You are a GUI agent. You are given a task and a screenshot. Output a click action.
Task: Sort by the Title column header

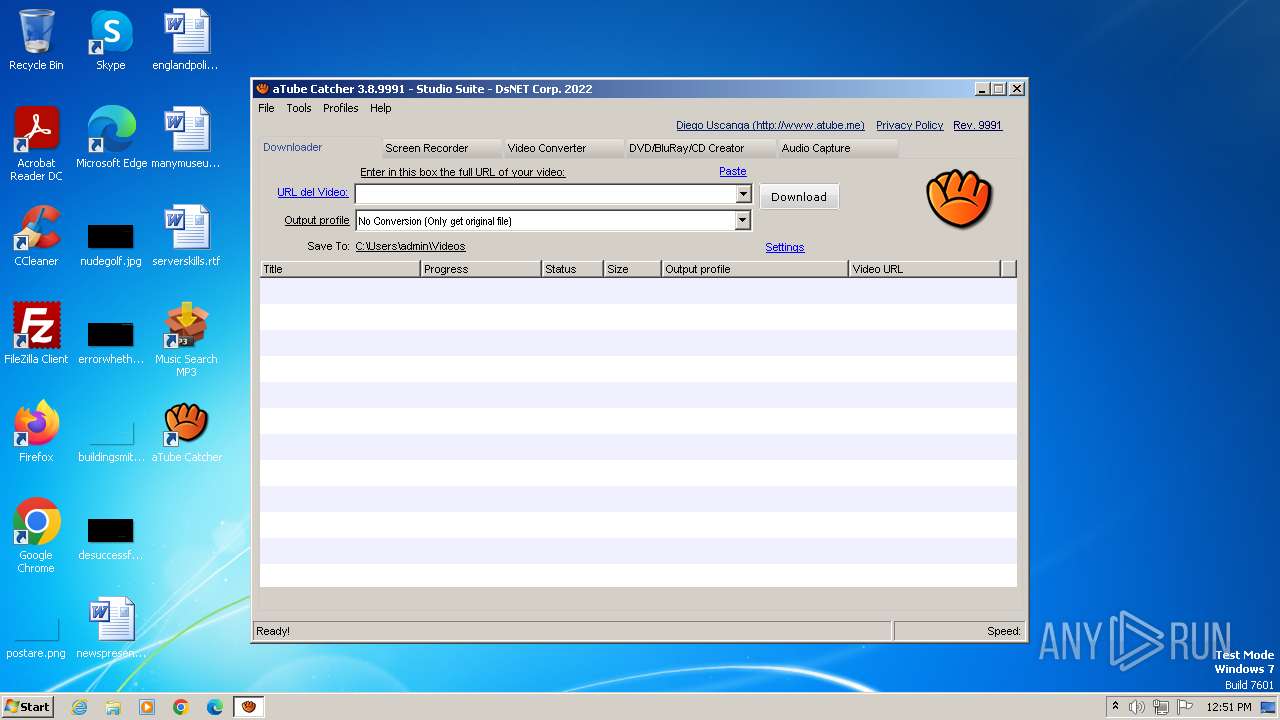pyautogui.click(x=340, y=269)
